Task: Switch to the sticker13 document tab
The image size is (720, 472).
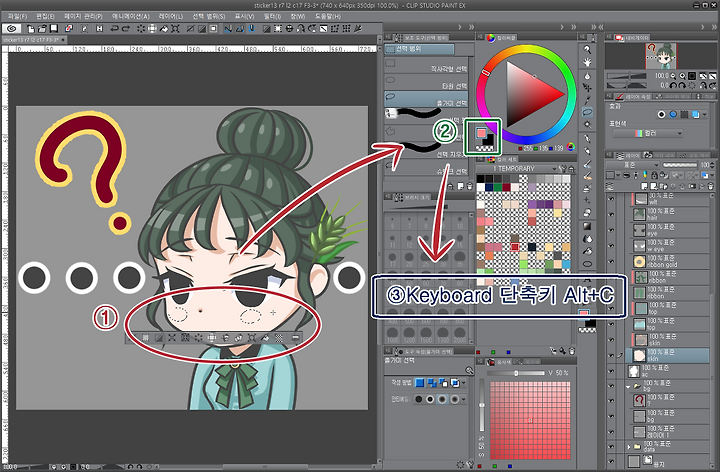Action: pyautogui.click(x=32, y=40)
